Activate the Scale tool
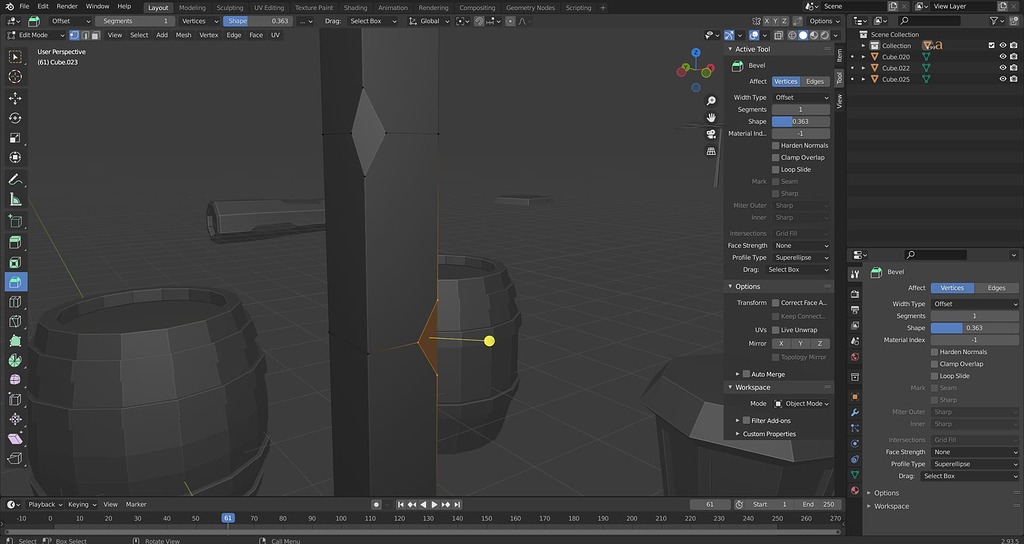1024x544 pixels. (15, 138)
